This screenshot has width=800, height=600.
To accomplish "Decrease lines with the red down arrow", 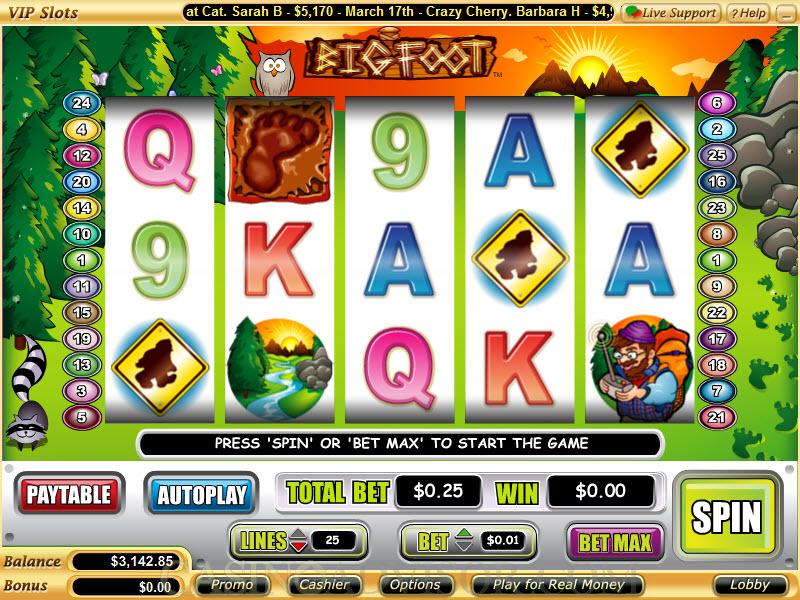I will pos(298,546).
